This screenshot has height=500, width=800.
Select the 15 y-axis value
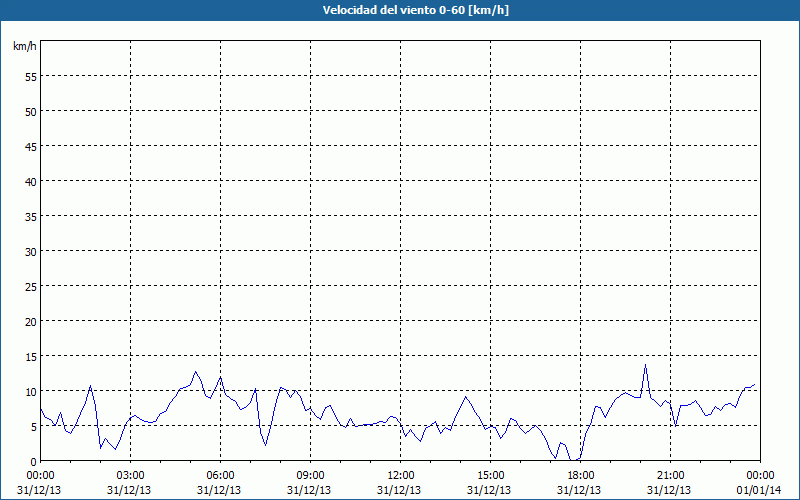click(31, 356)
